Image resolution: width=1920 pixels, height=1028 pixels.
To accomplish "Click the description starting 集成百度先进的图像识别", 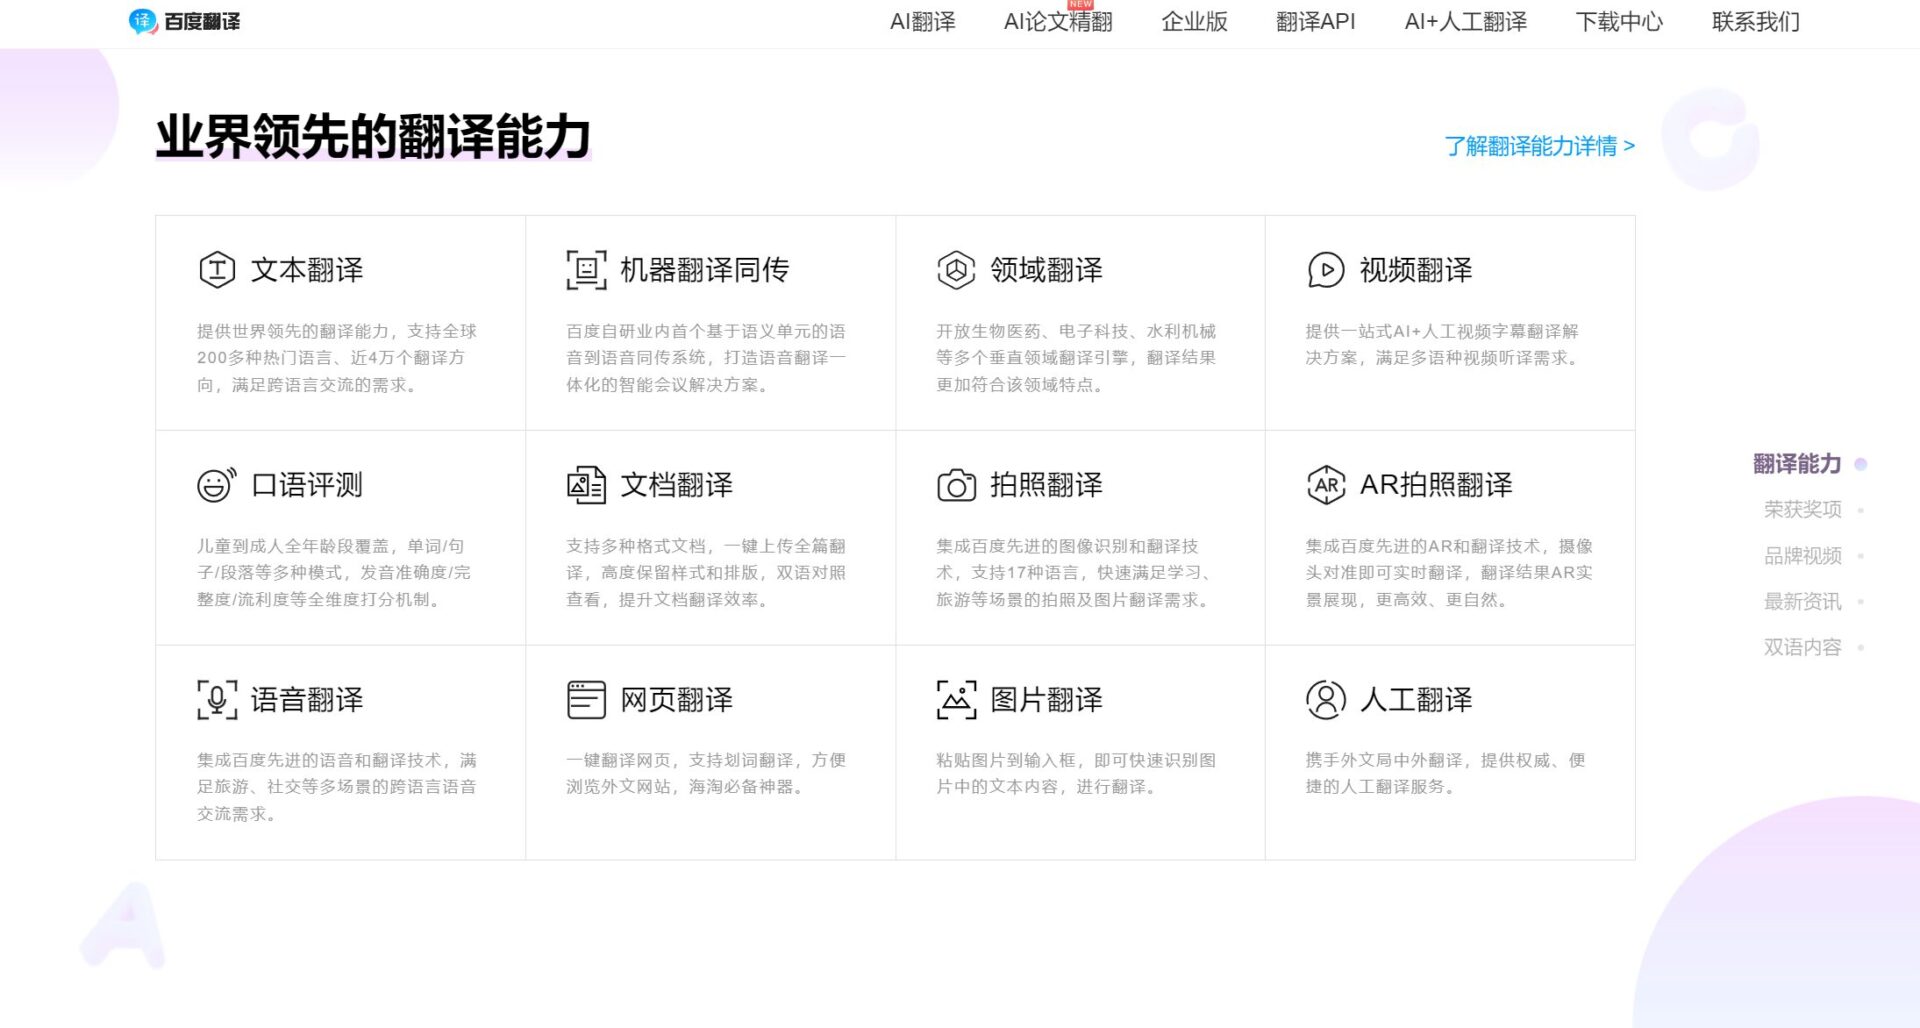I will [x=1076, y=573].
